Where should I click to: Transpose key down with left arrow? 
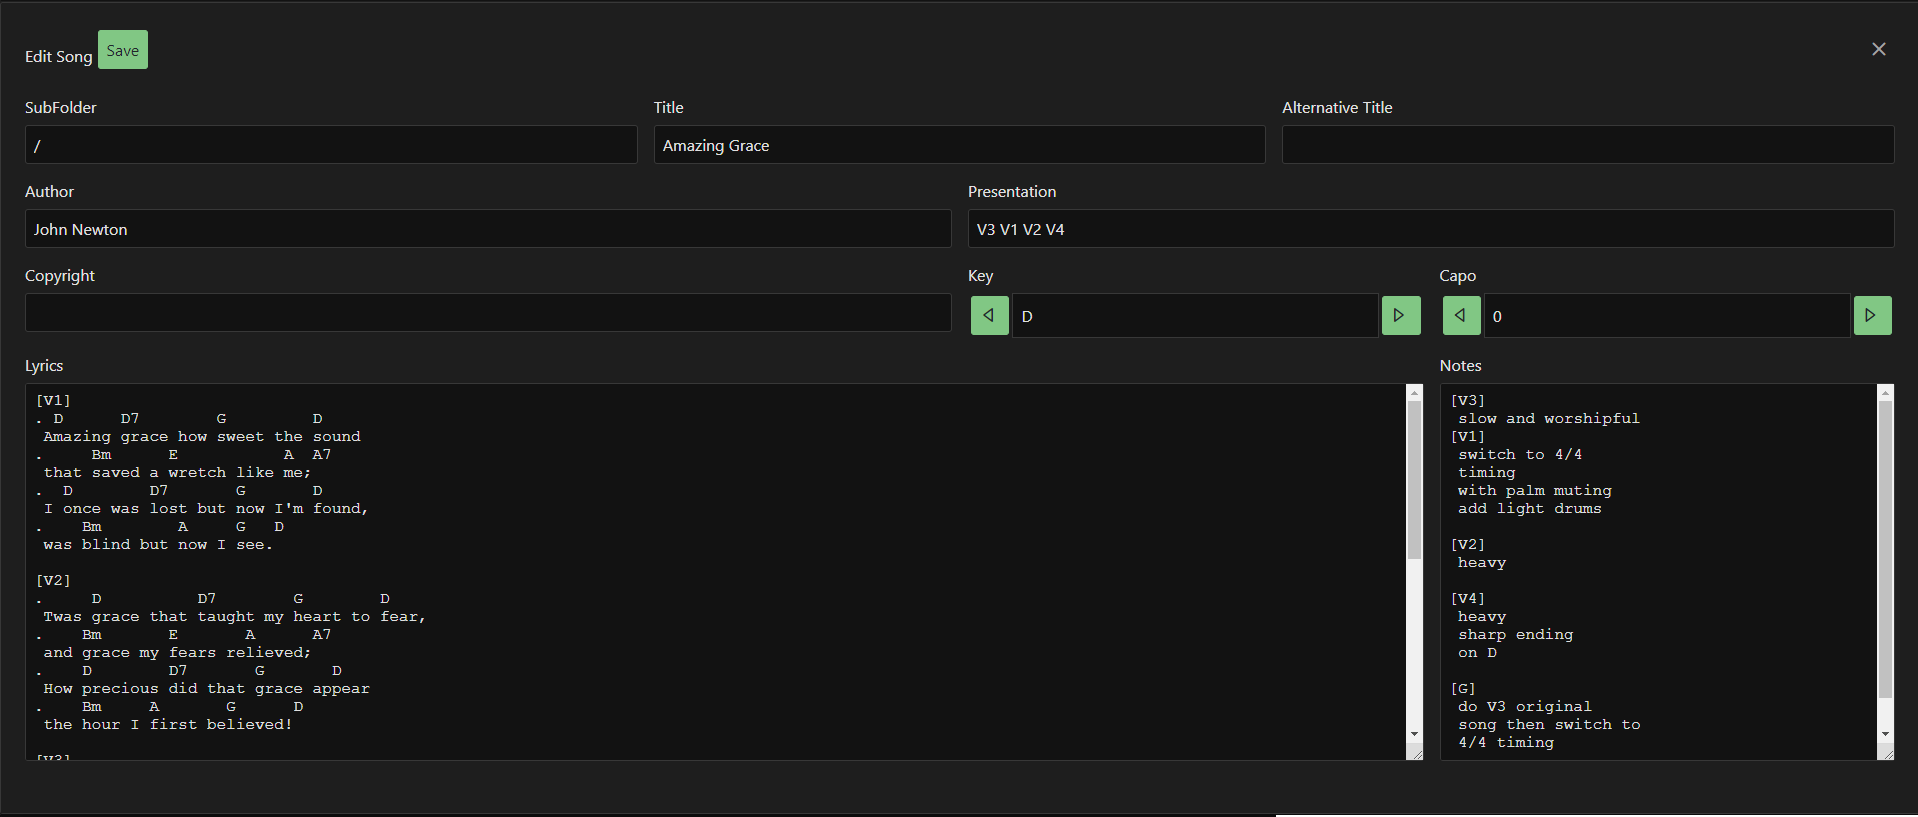[989, 316]
